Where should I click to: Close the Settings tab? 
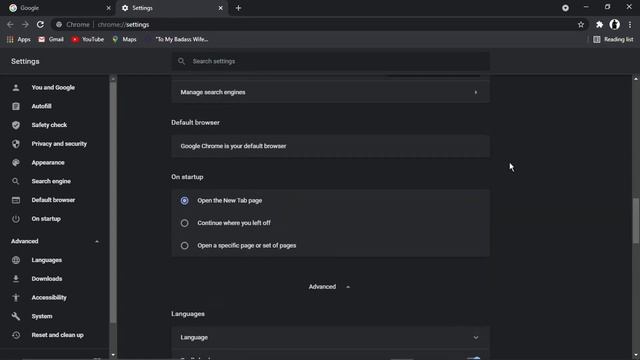coord(220,8)
